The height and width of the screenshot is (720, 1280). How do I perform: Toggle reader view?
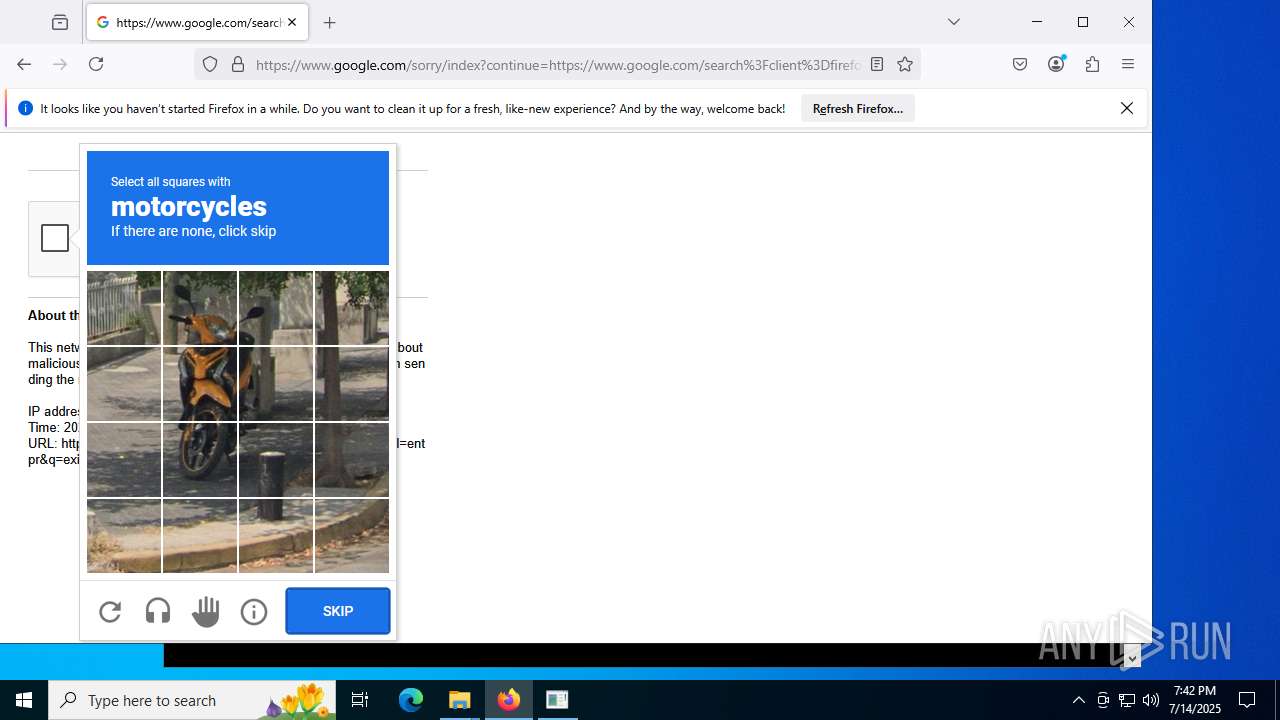pyautogui.click(x=877, y=64)
